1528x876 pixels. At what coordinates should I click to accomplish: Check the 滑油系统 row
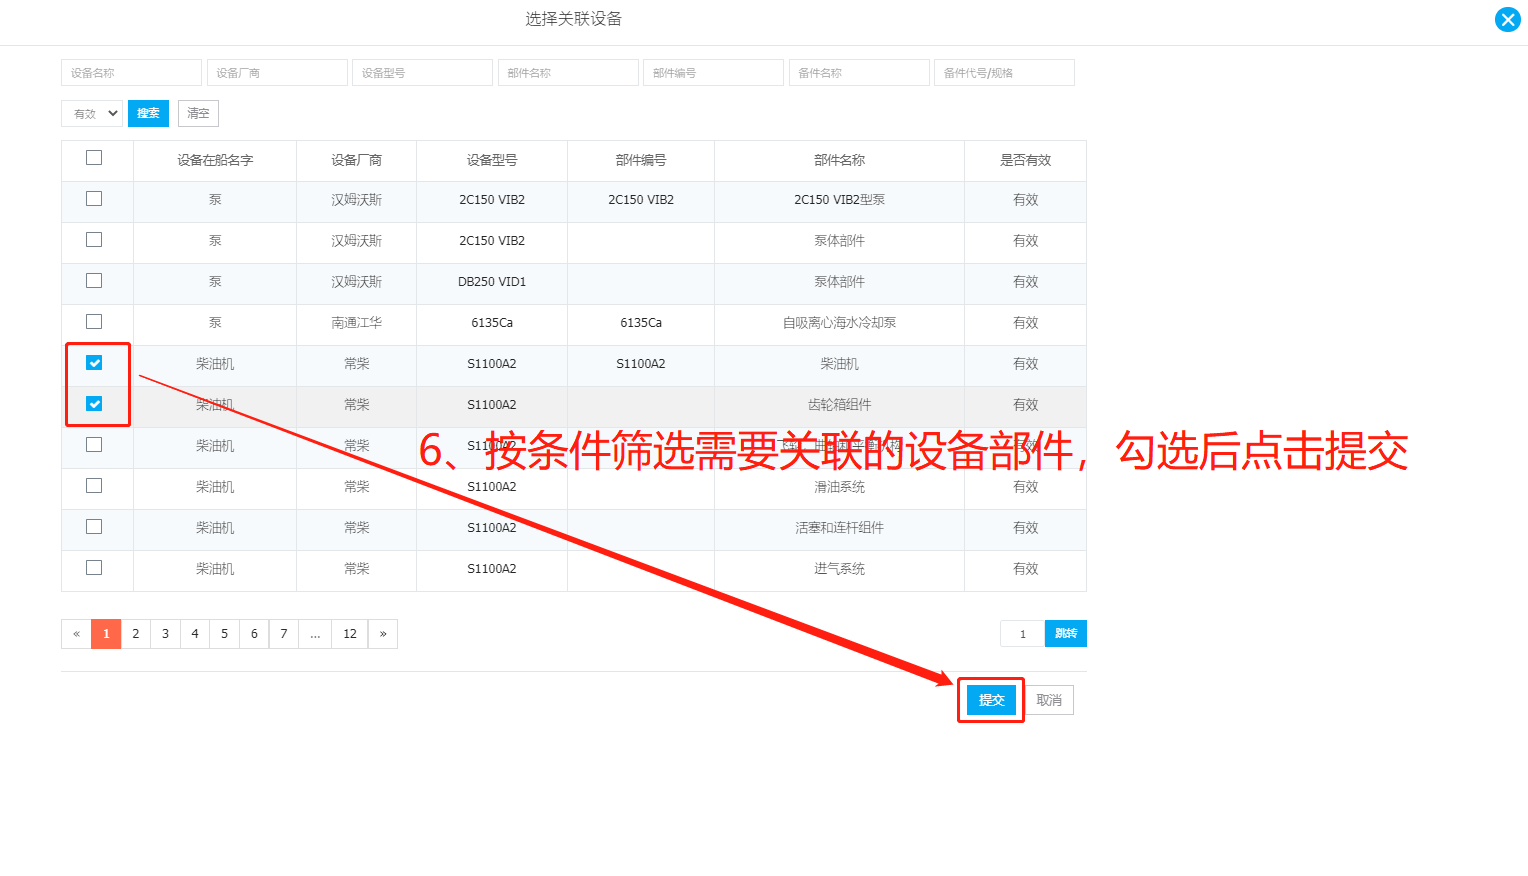click(94, 486)
